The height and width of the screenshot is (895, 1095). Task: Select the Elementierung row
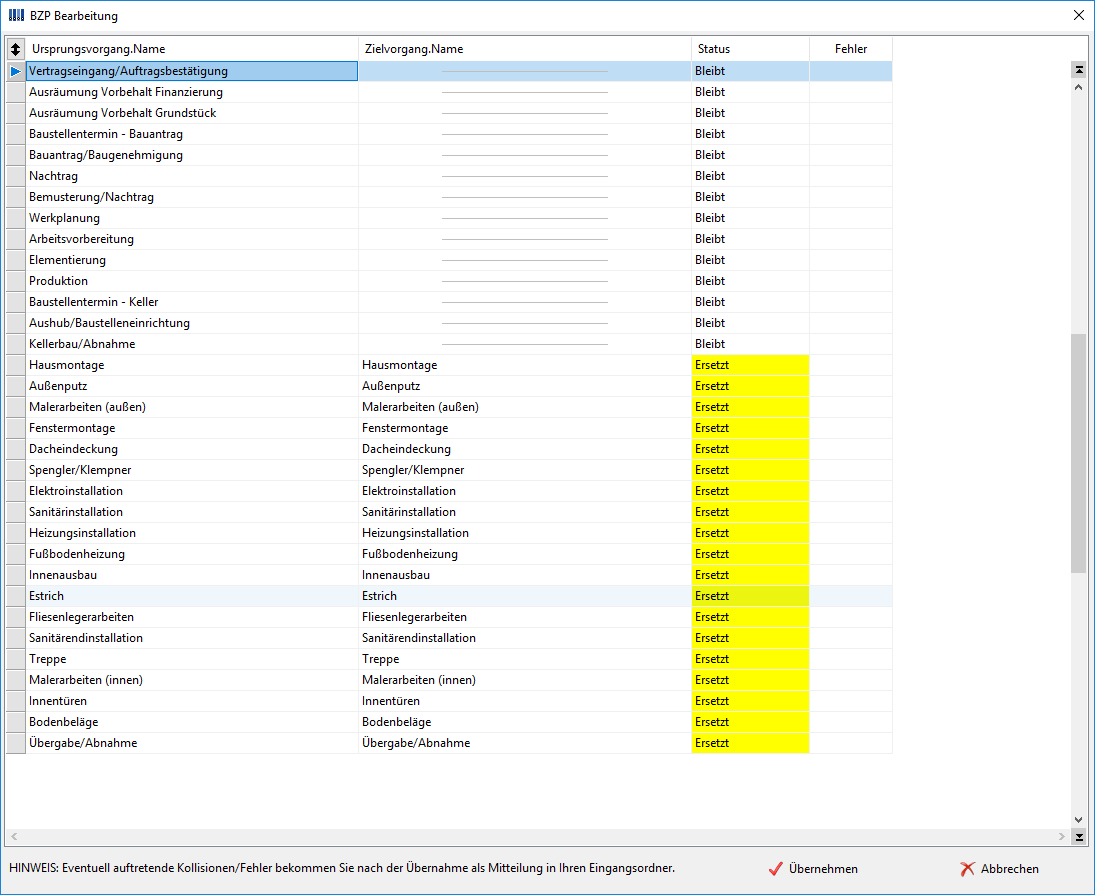click(449, 260)
